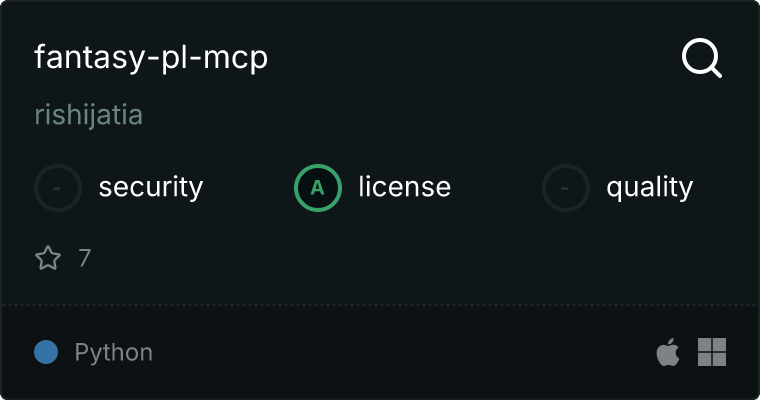Click the license label text
The width and height of the screenshot is (760, 400).
click(x=404, y=187)
